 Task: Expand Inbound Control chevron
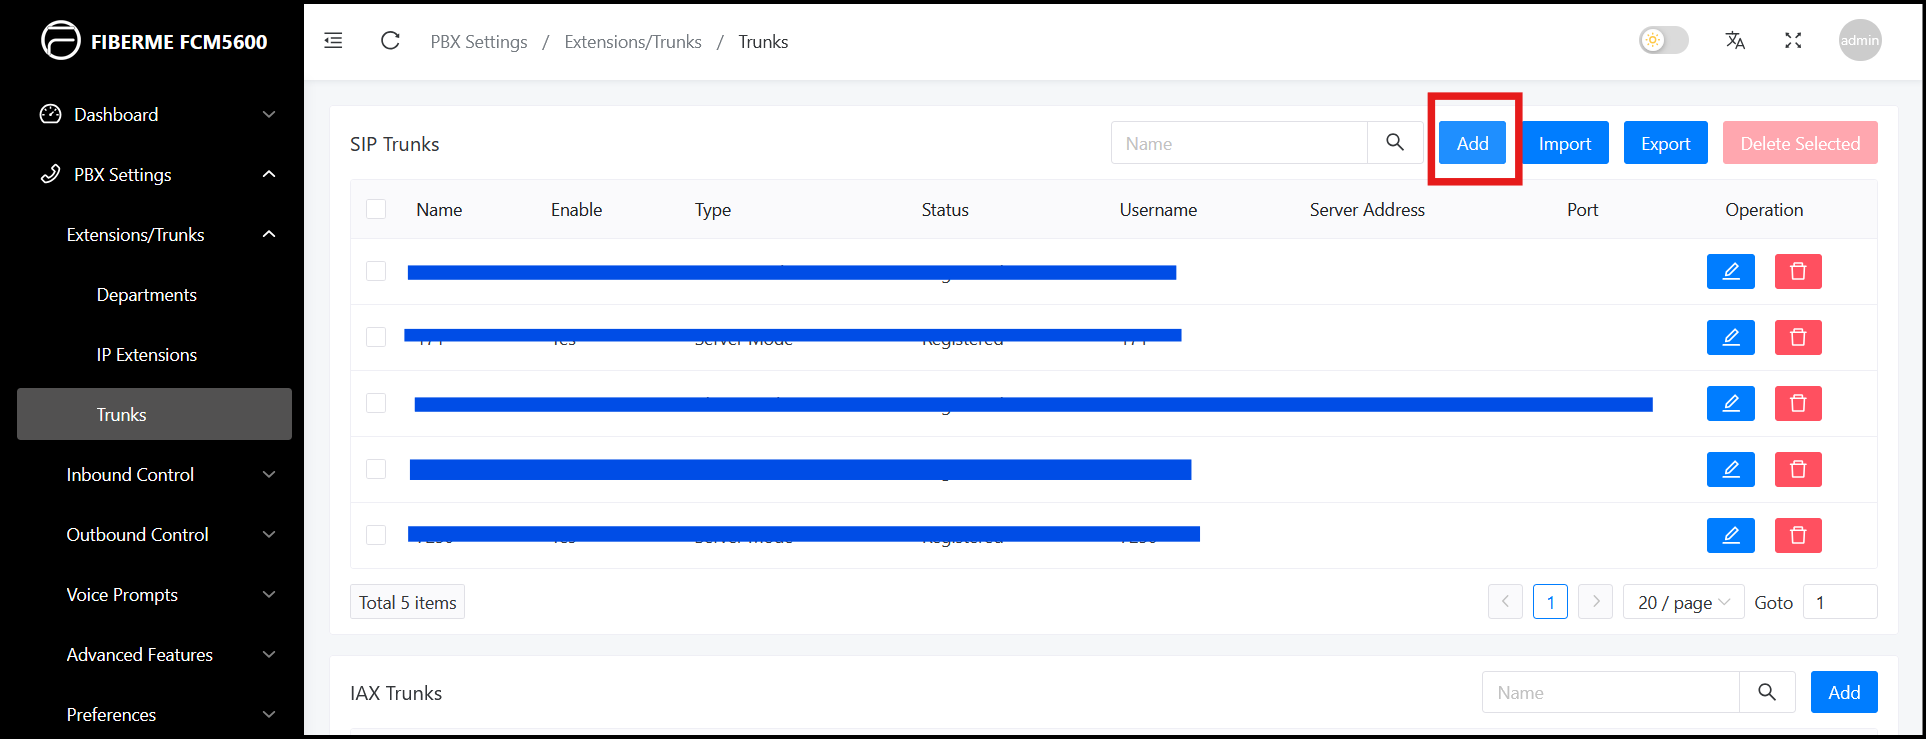tap(269, 474)
